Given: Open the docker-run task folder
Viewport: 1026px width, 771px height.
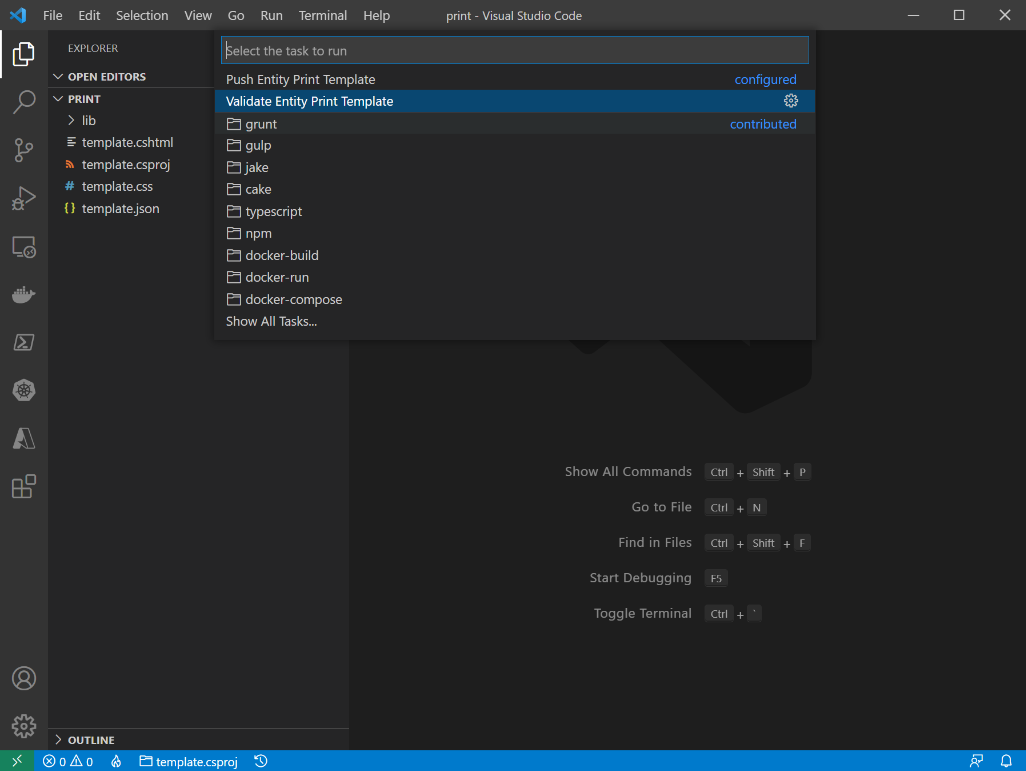Looking at the screenshot, I should [x=515, y=278].
